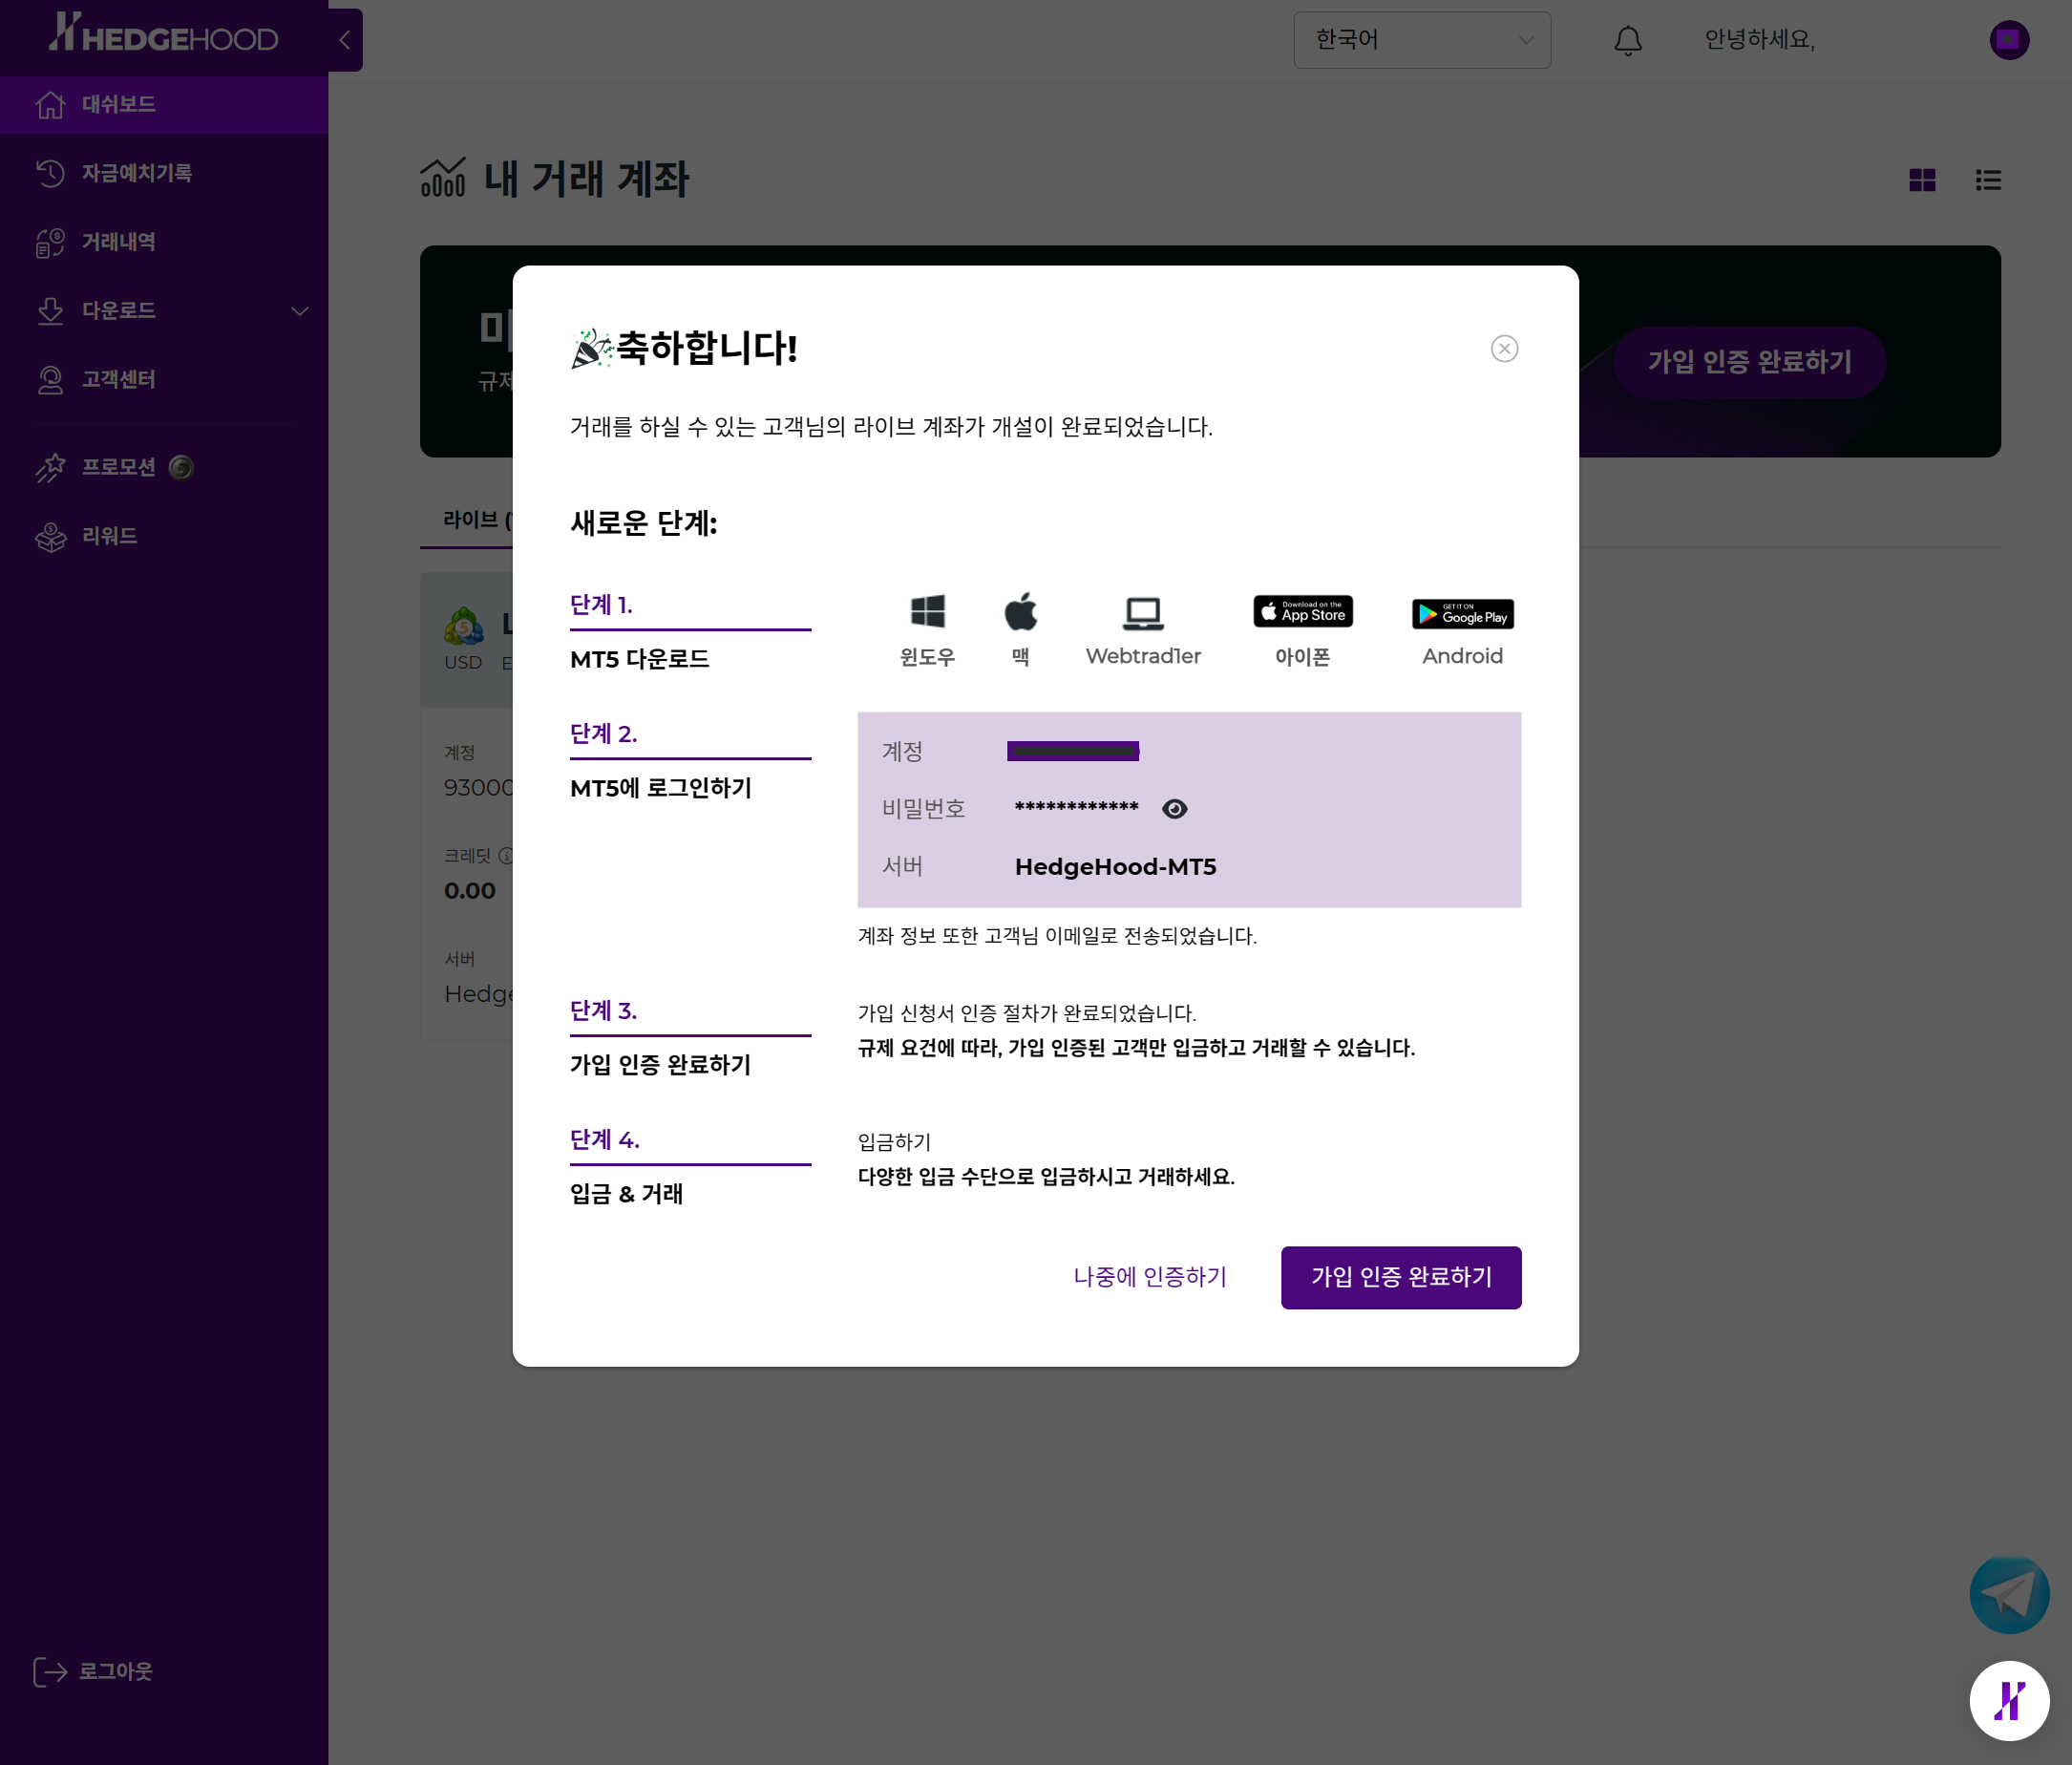Open the Google Play badge for Android
Image resolution: width=2072 pixels, height=1765 pixels.
1462,613
